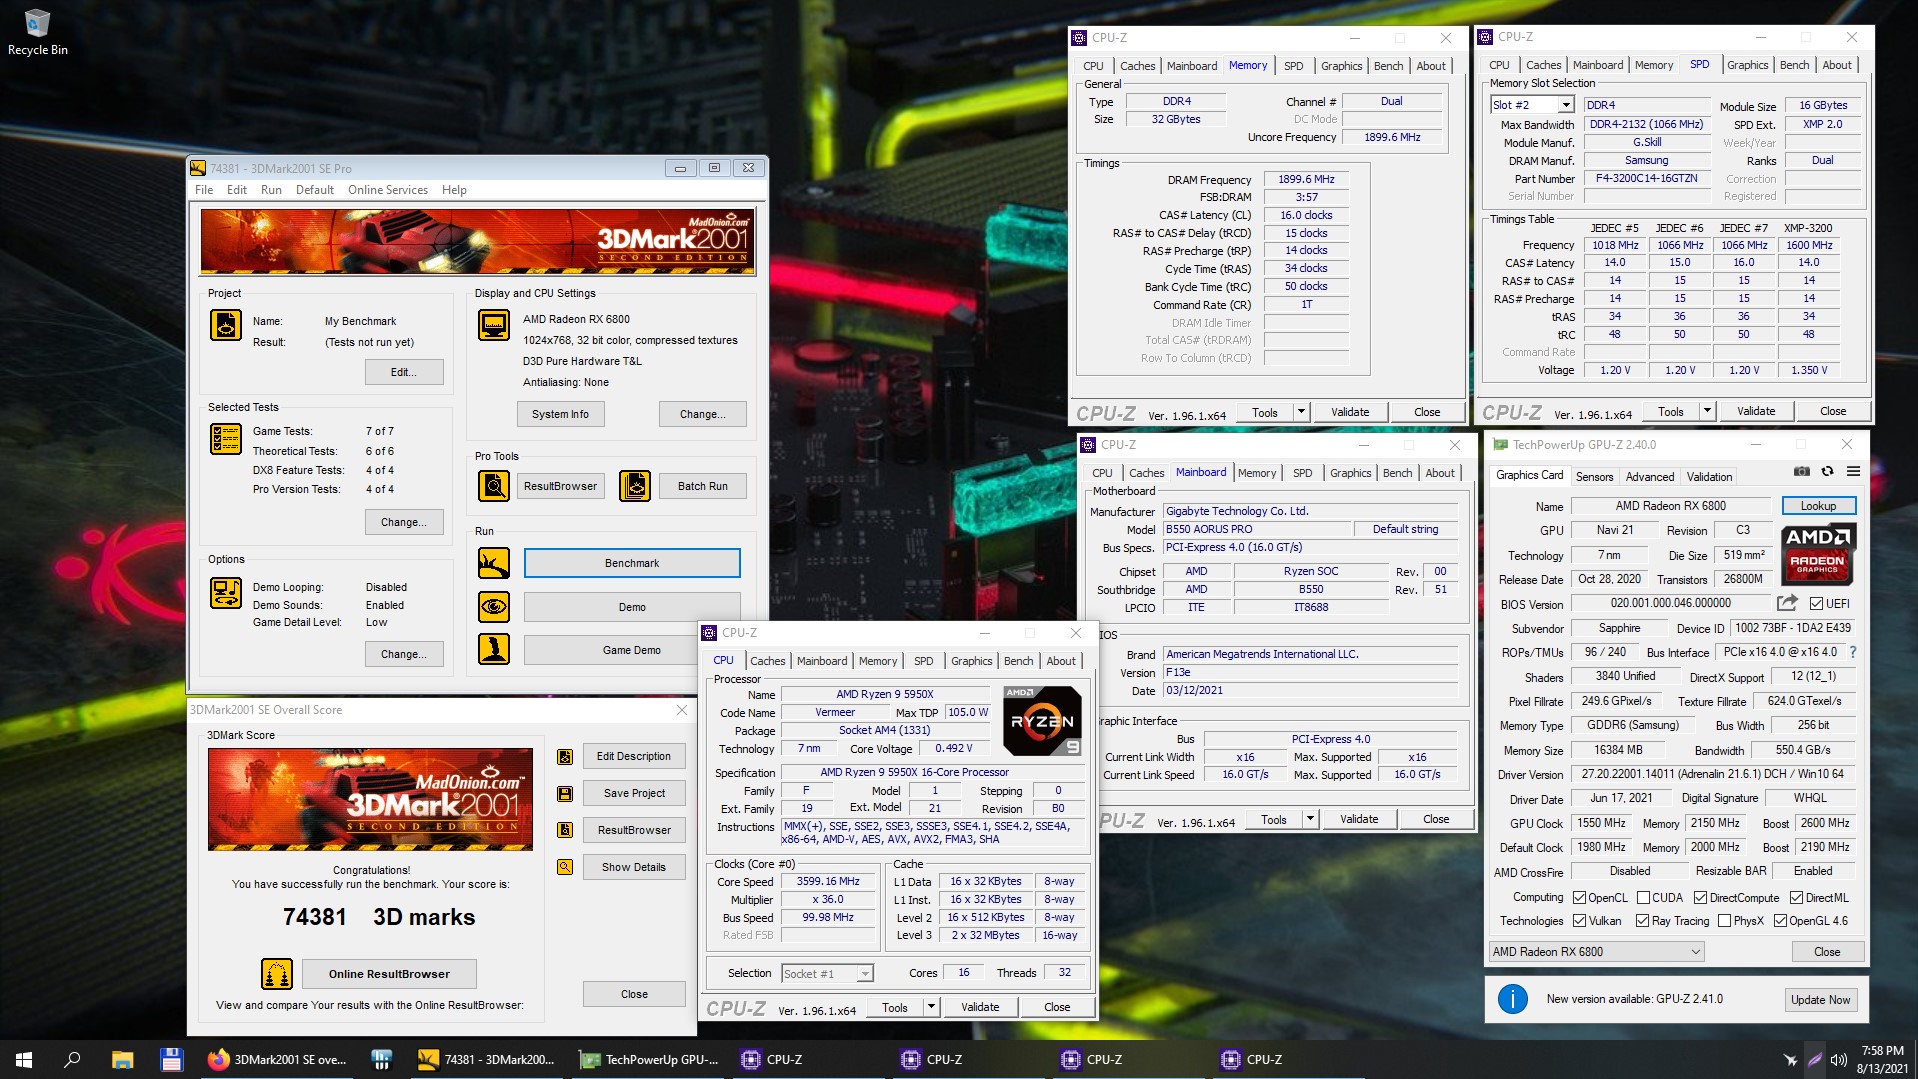Toggle the Vulkan checkbox
This screenshot has height=1079, width=1918.
pyautogui.click(x=1579, y=921)
